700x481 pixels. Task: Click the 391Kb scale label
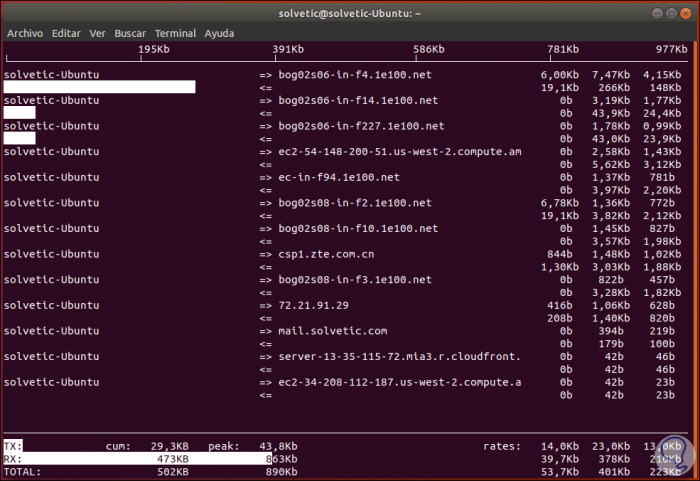(x=288, y=49)
